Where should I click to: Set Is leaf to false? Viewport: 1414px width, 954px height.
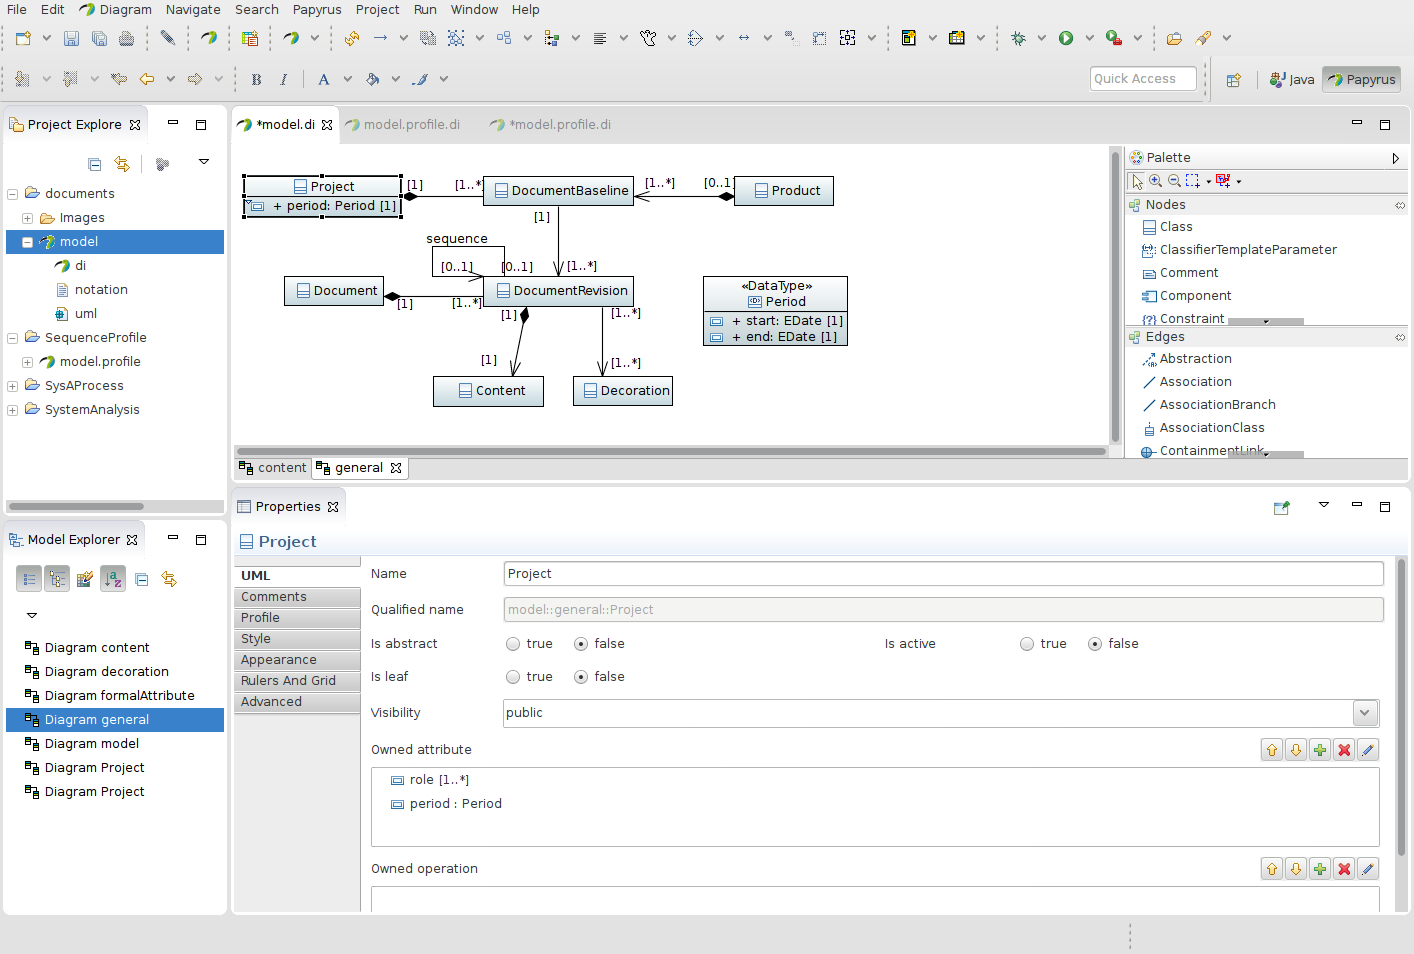click(581, 677)
